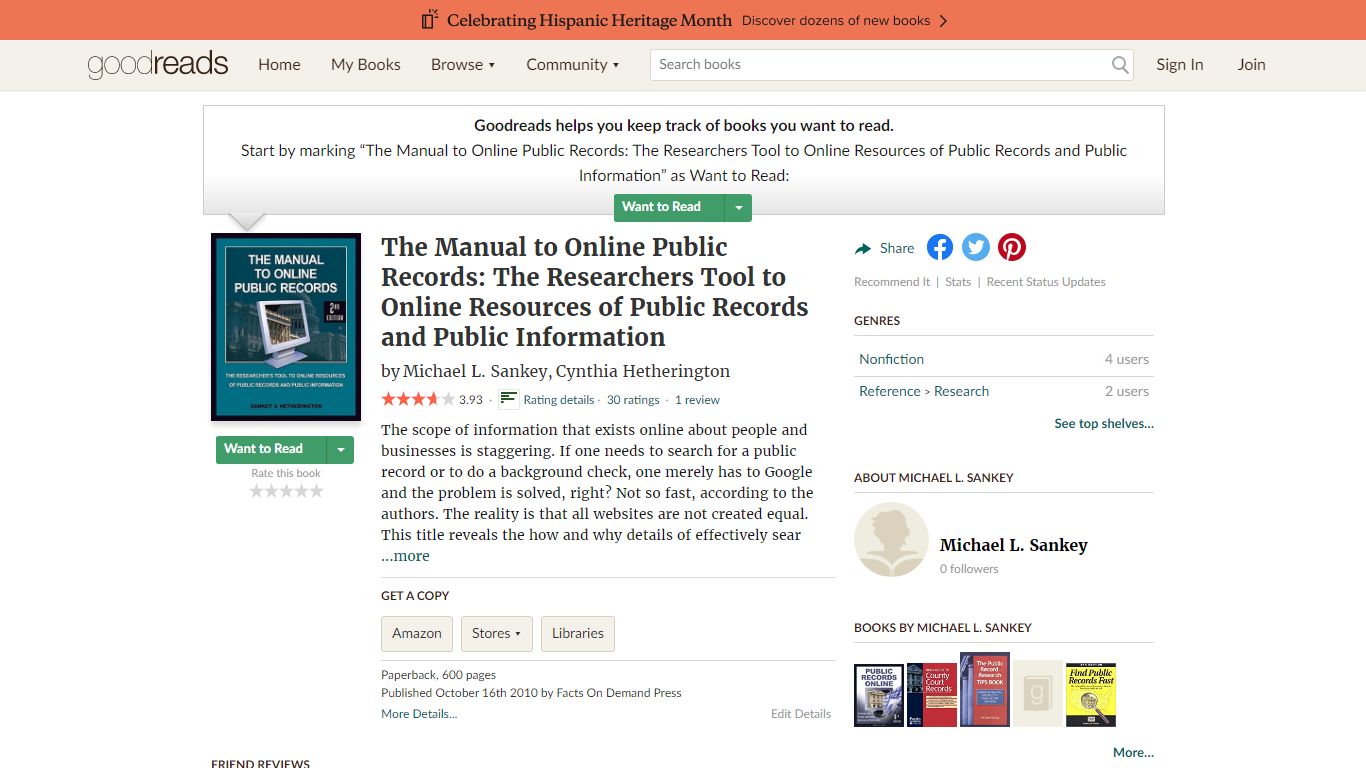This screenshot has width=1366, height=768.
Task: Open Reference genre link
Action: (x=889, y=391)
